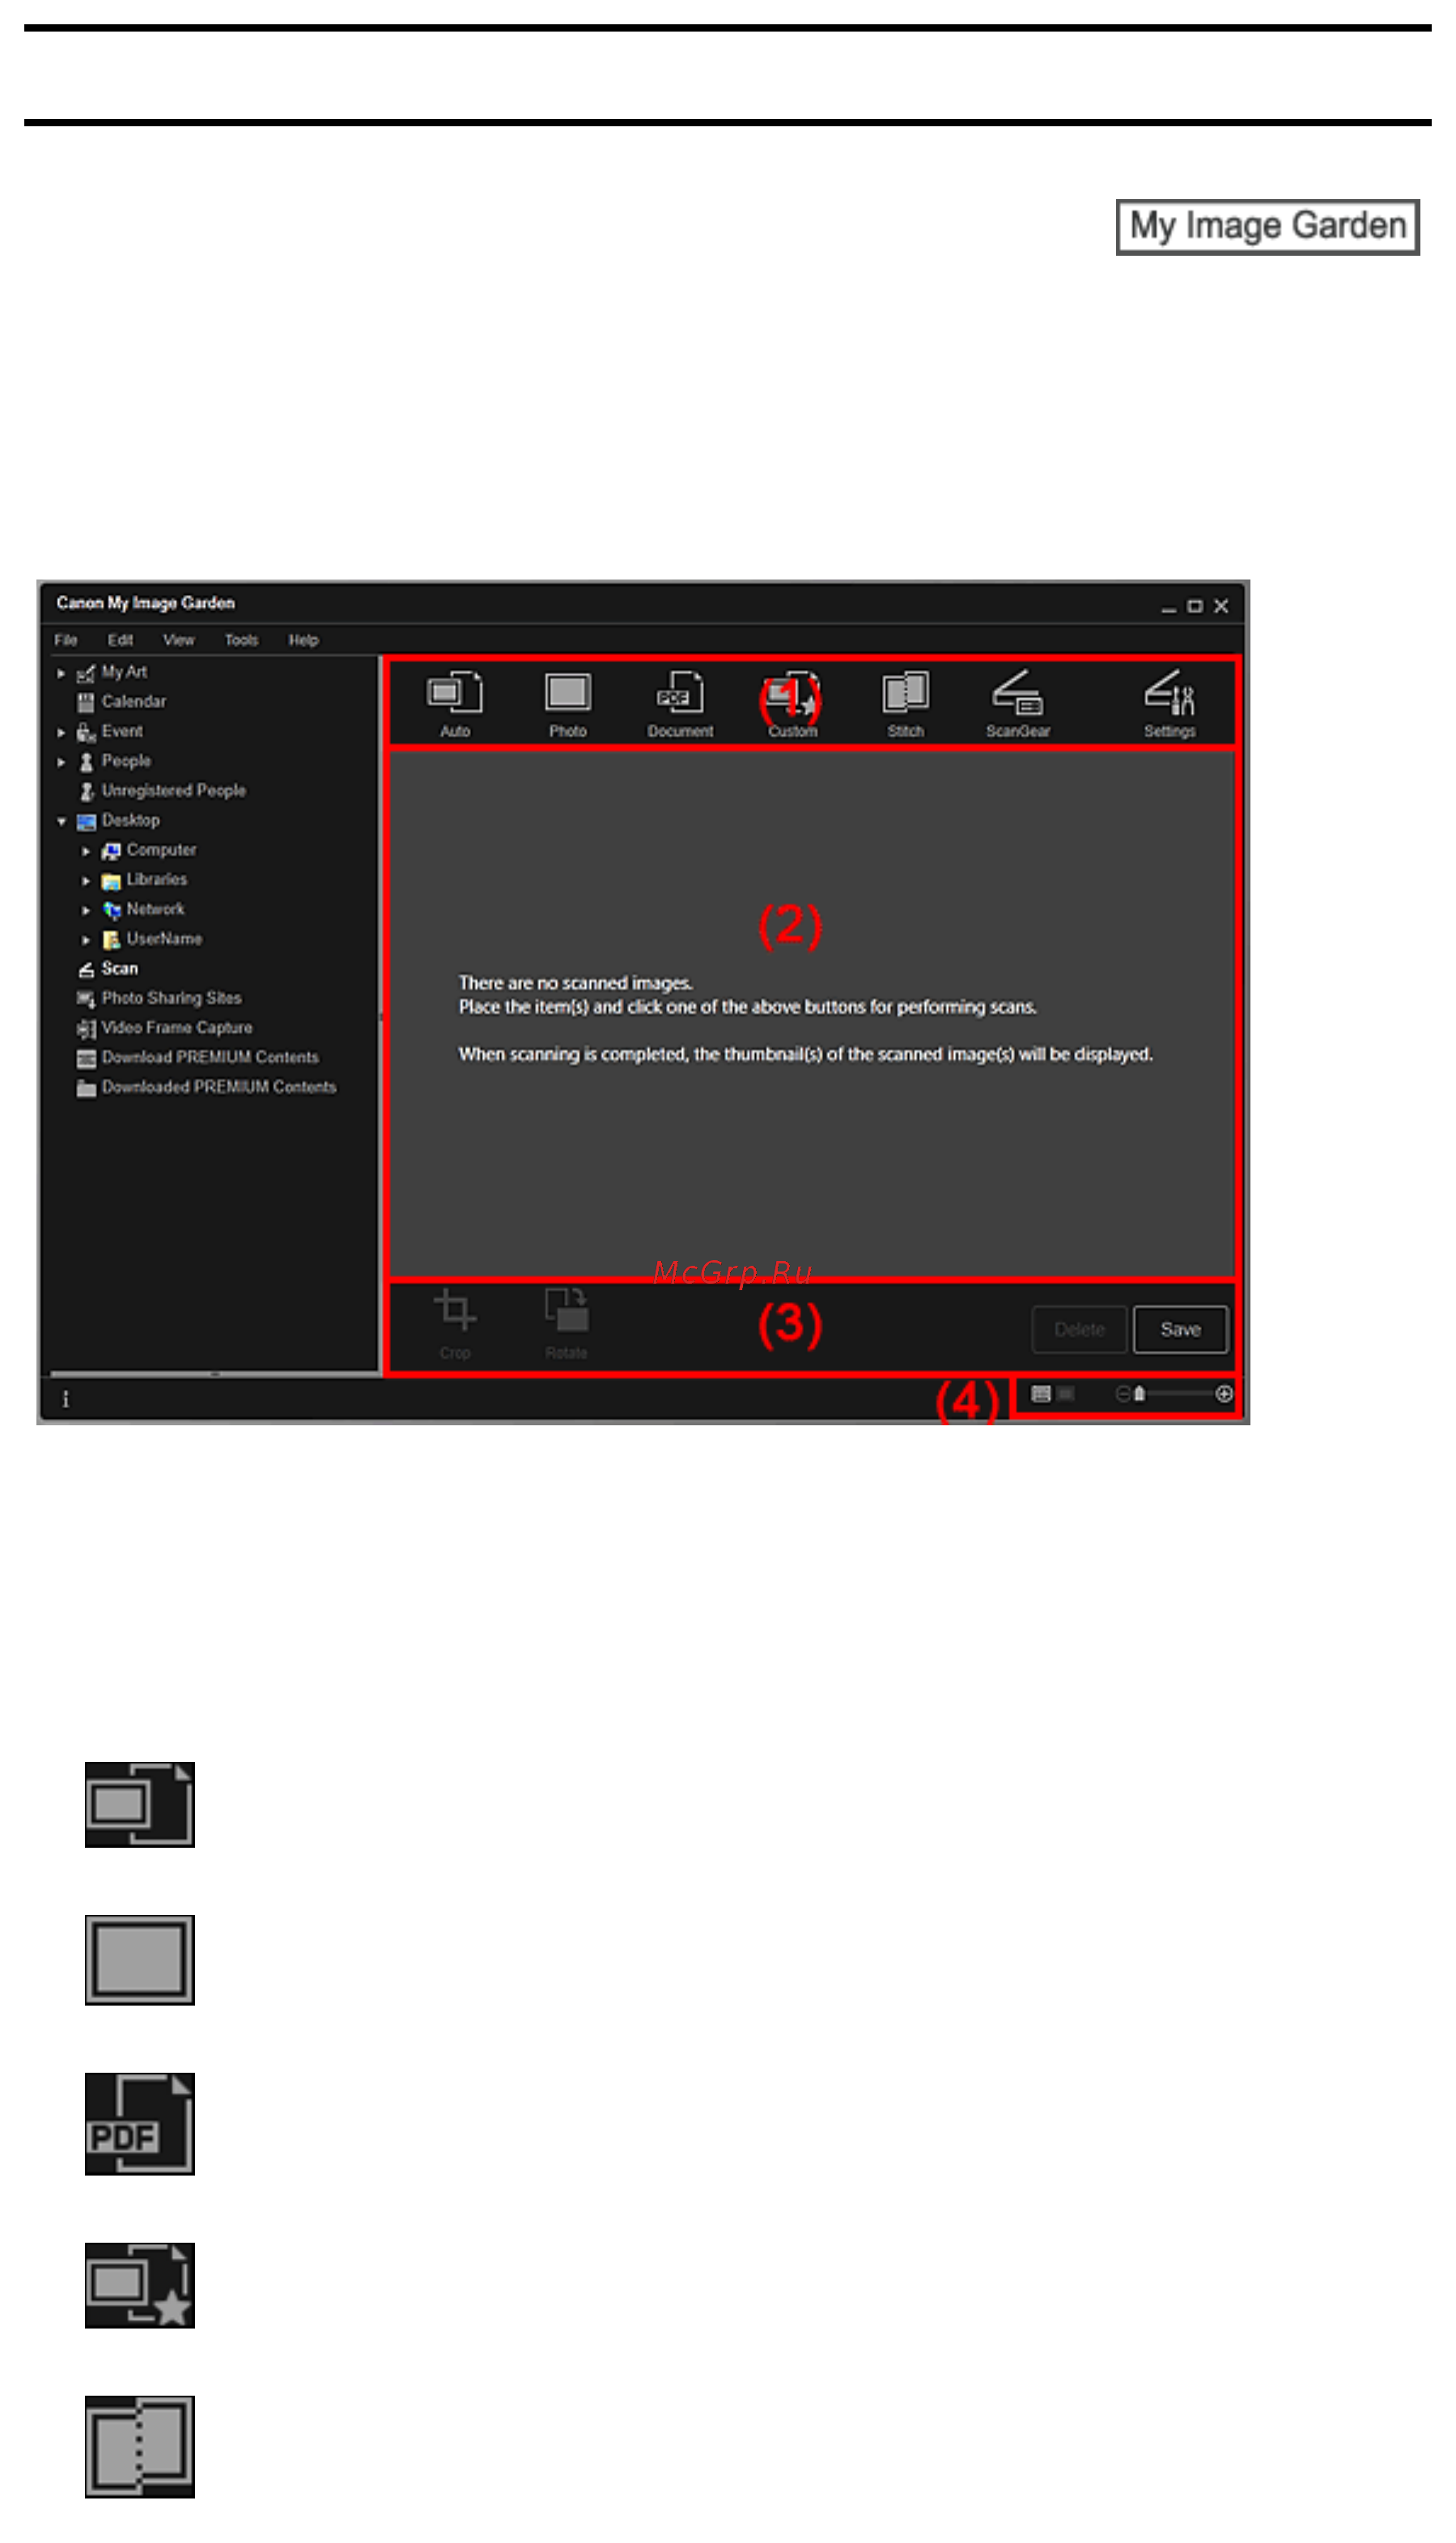Click the Save button
This screenshot has width=1456, height=2543.
1180,1329
